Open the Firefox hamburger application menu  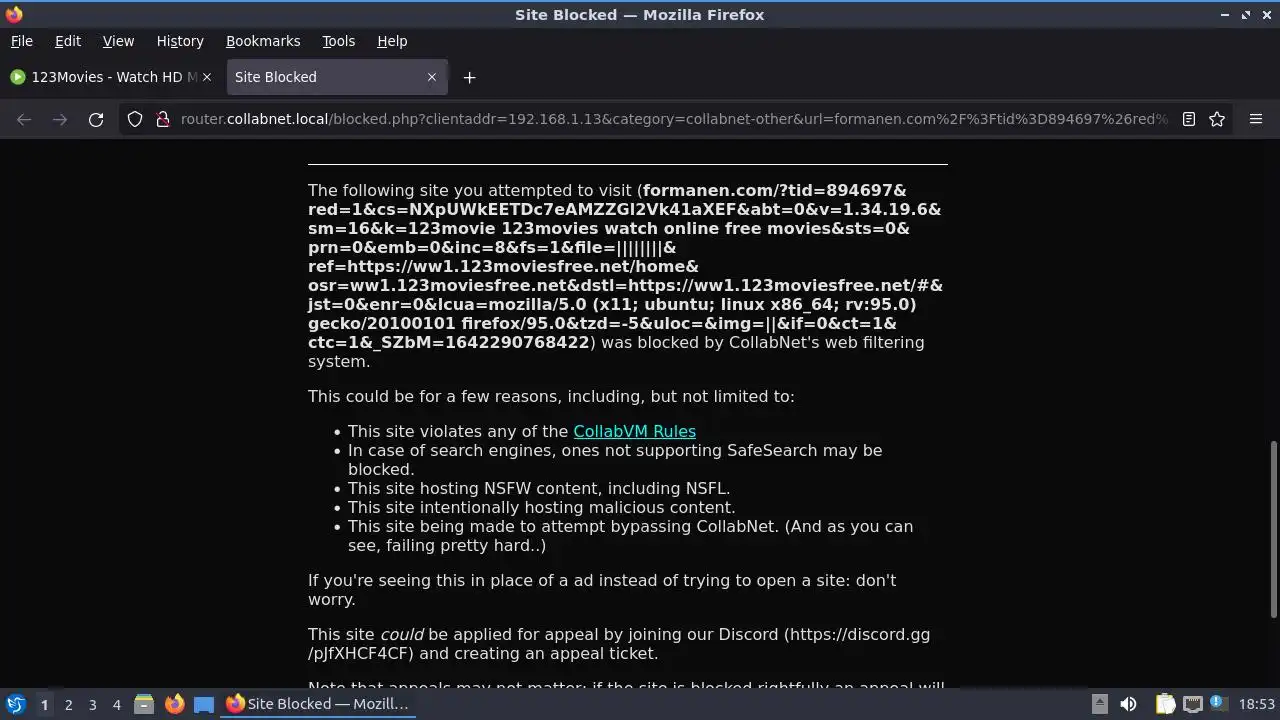pos(1256,119)
